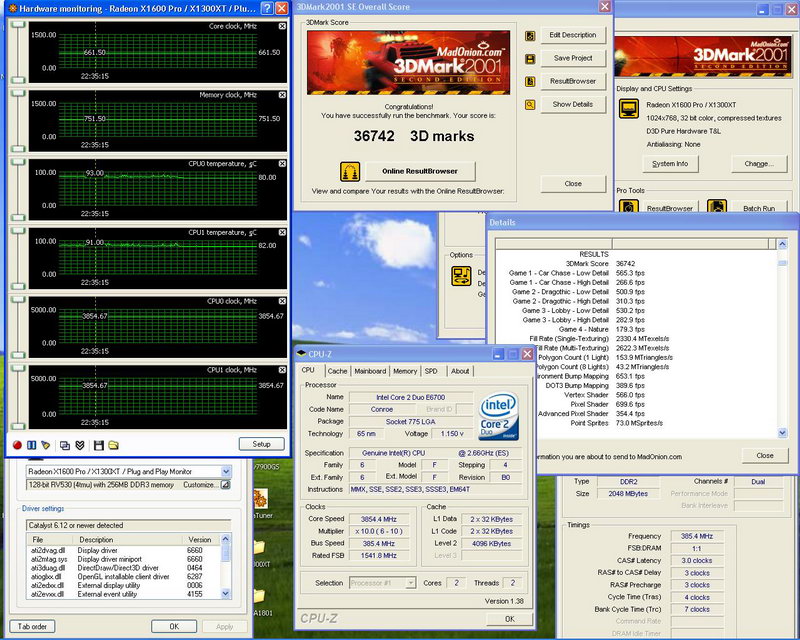Screen dimensions: 800x640
Task: Select the atioglxx.dll OpenGL driver row
Action: point(123,577)
